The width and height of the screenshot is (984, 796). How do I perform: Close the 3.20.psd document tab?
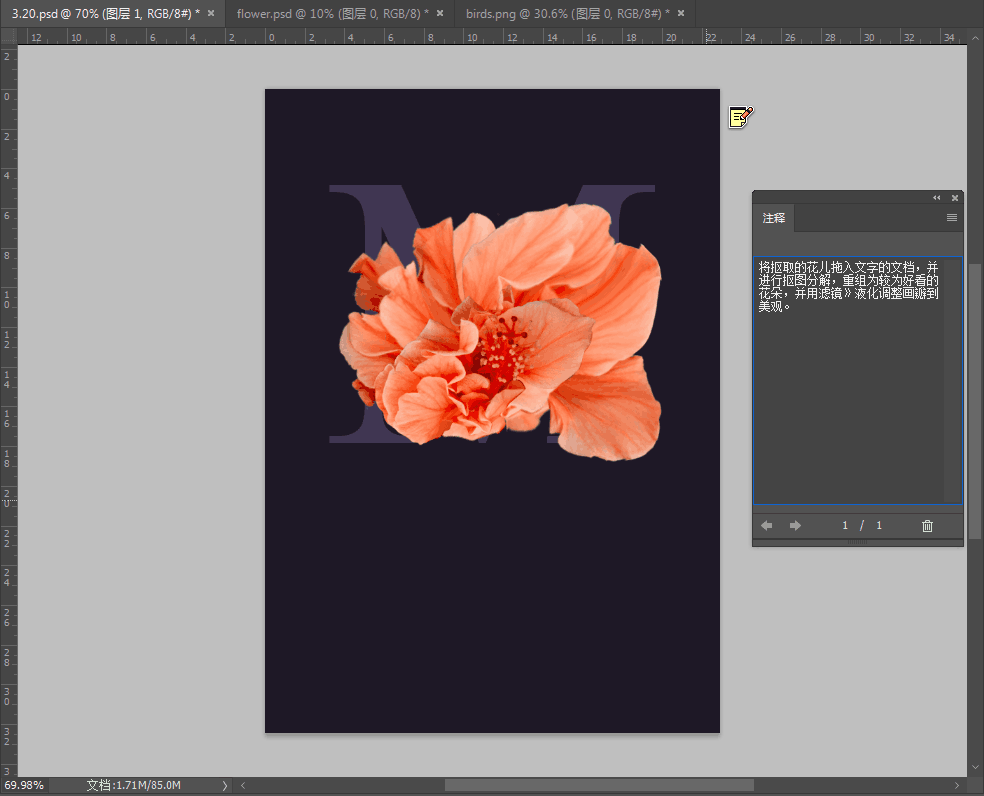211,13
